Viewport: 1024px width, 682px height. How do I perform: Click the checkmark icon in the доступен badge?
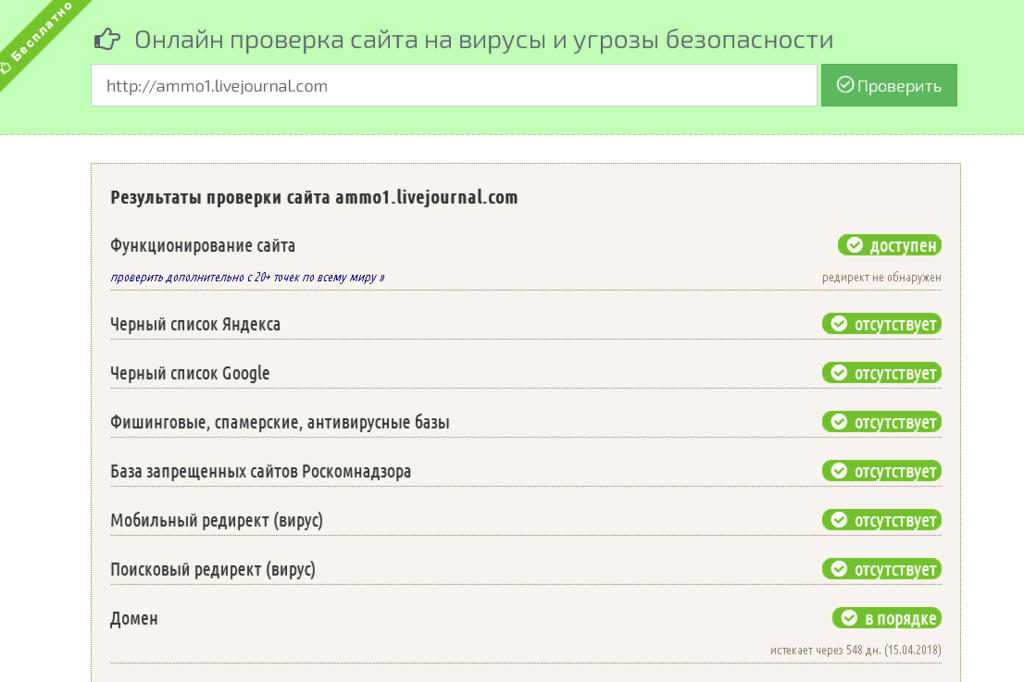coord(854,245)
